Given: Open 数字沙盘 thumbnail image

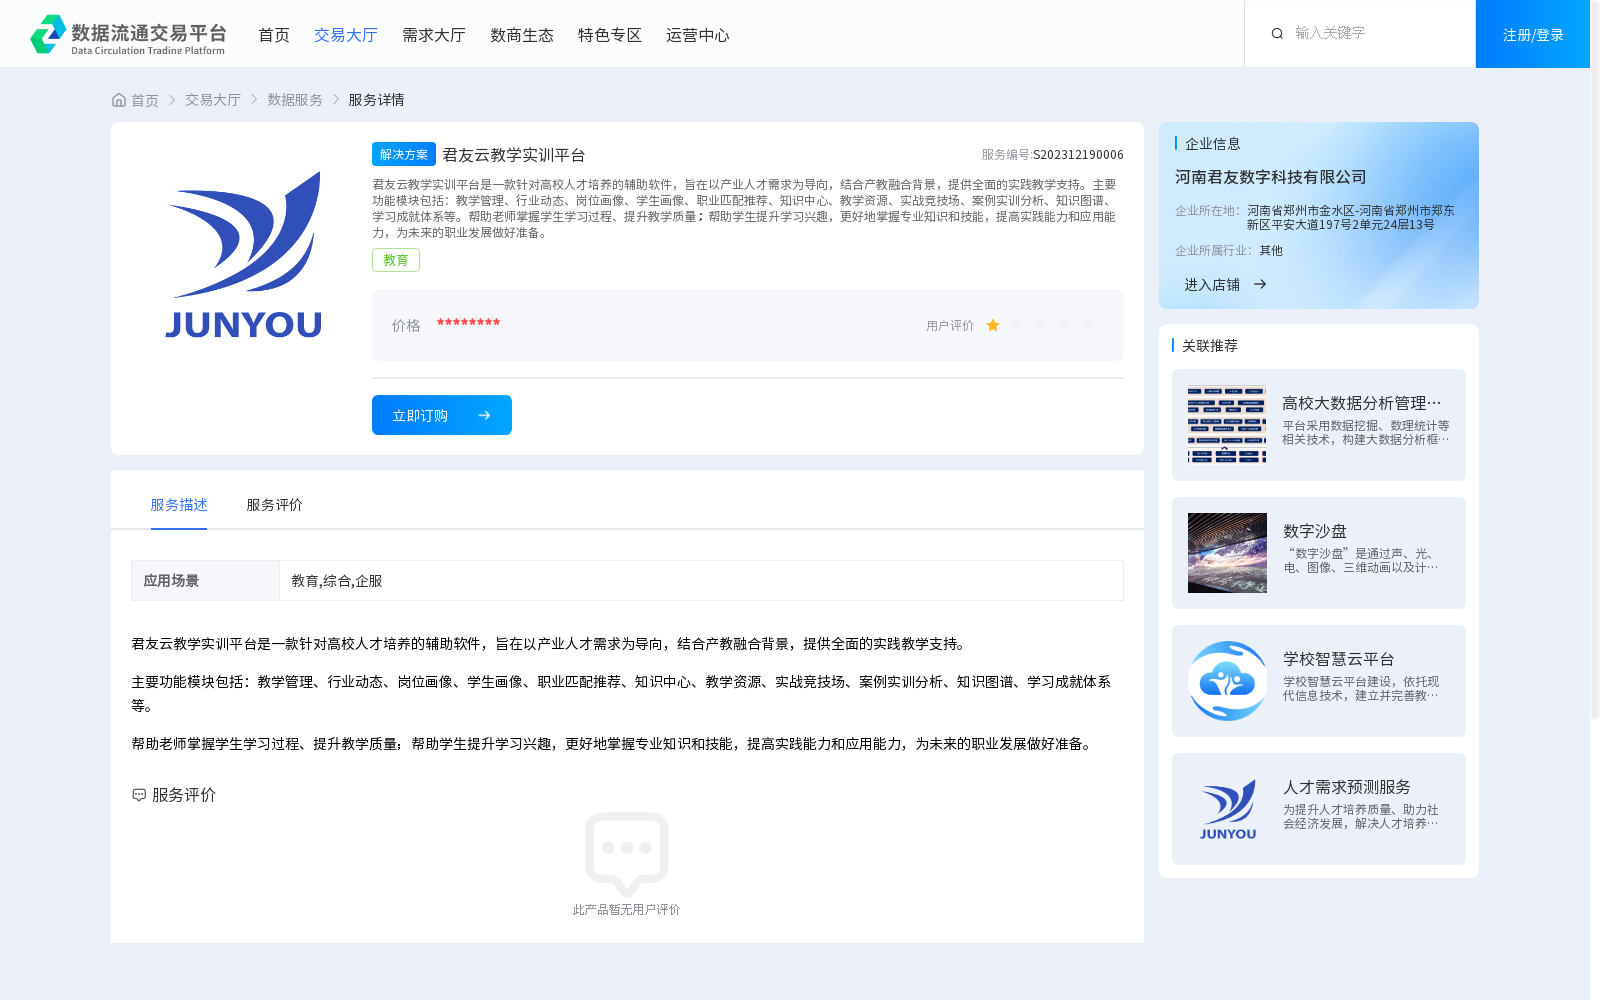Looking at the screenshot, I should [1227, 553].
